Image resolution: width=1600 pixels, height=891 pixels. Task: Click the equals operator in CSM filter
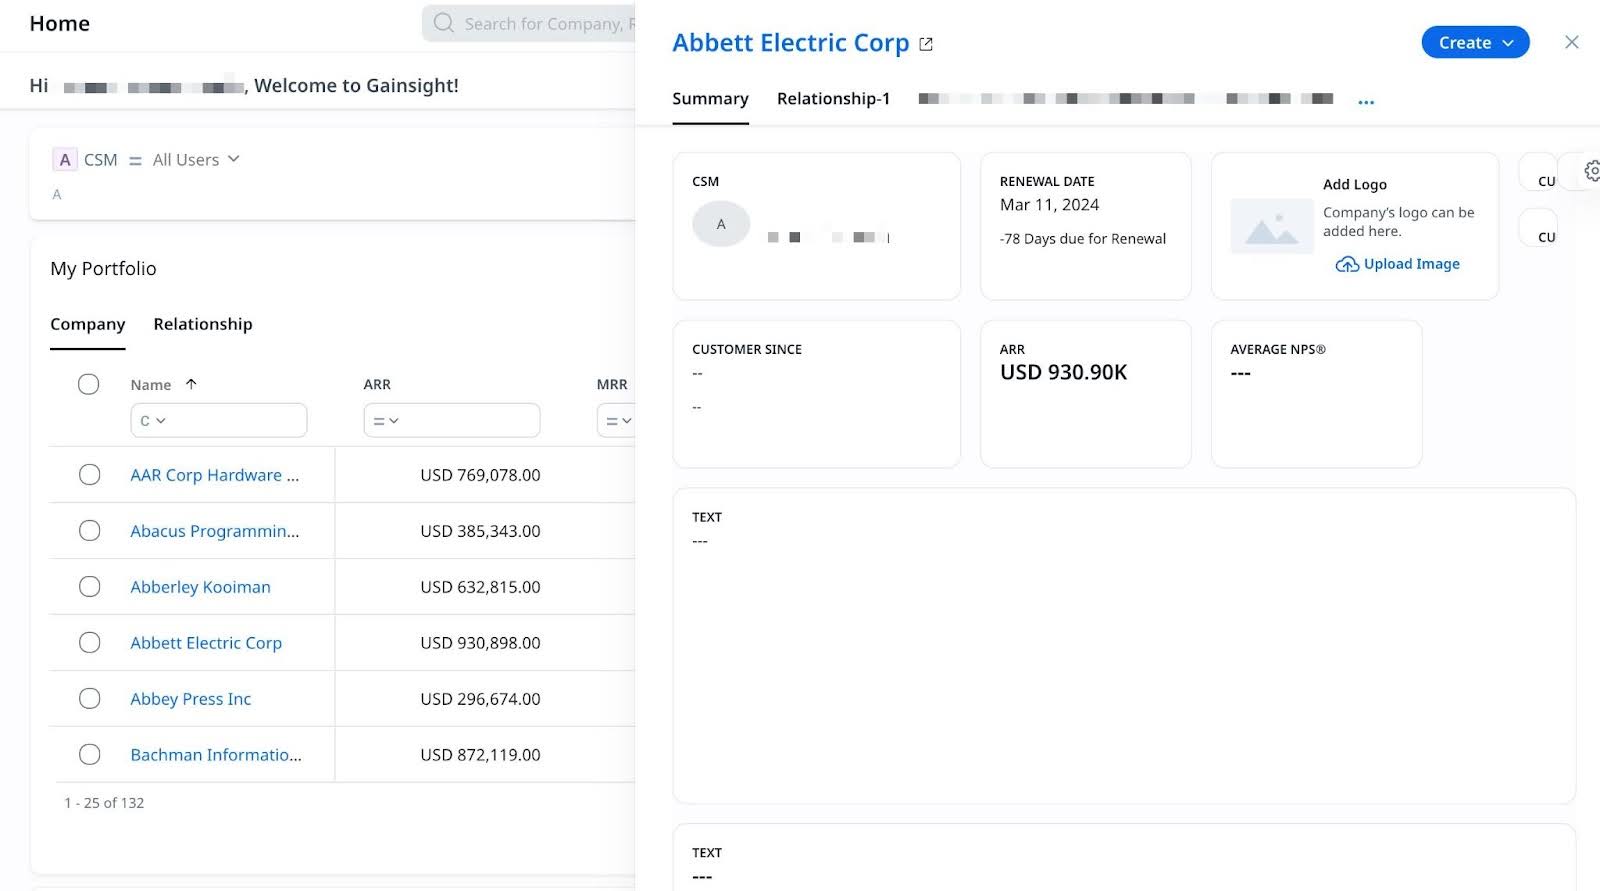coord(135,160)
